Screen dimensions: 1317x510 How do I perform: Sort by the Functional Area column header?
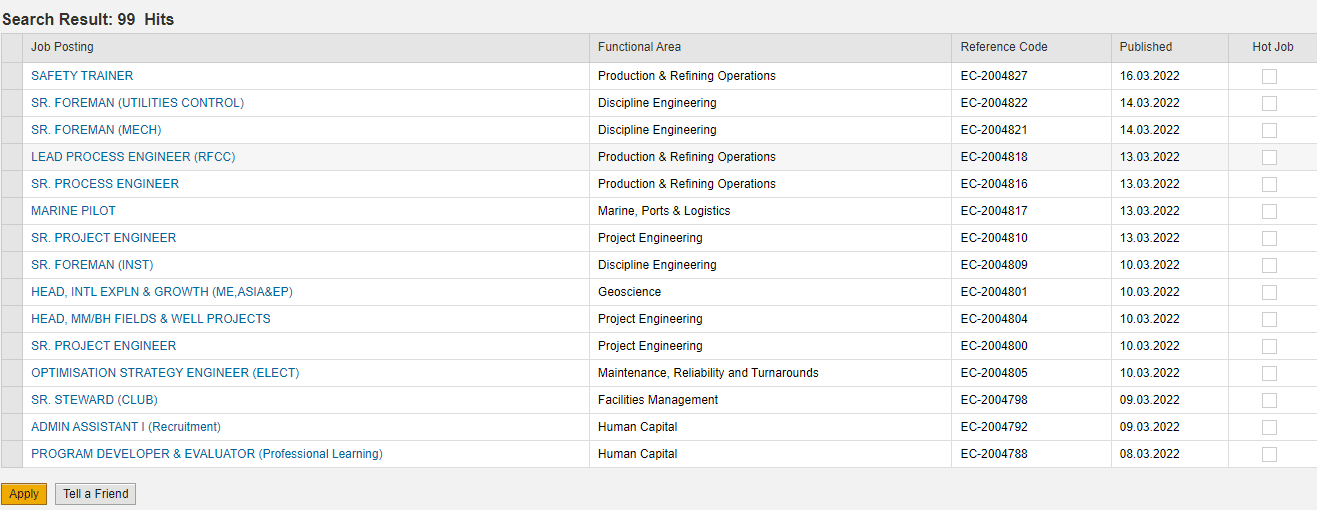(639, 47)
